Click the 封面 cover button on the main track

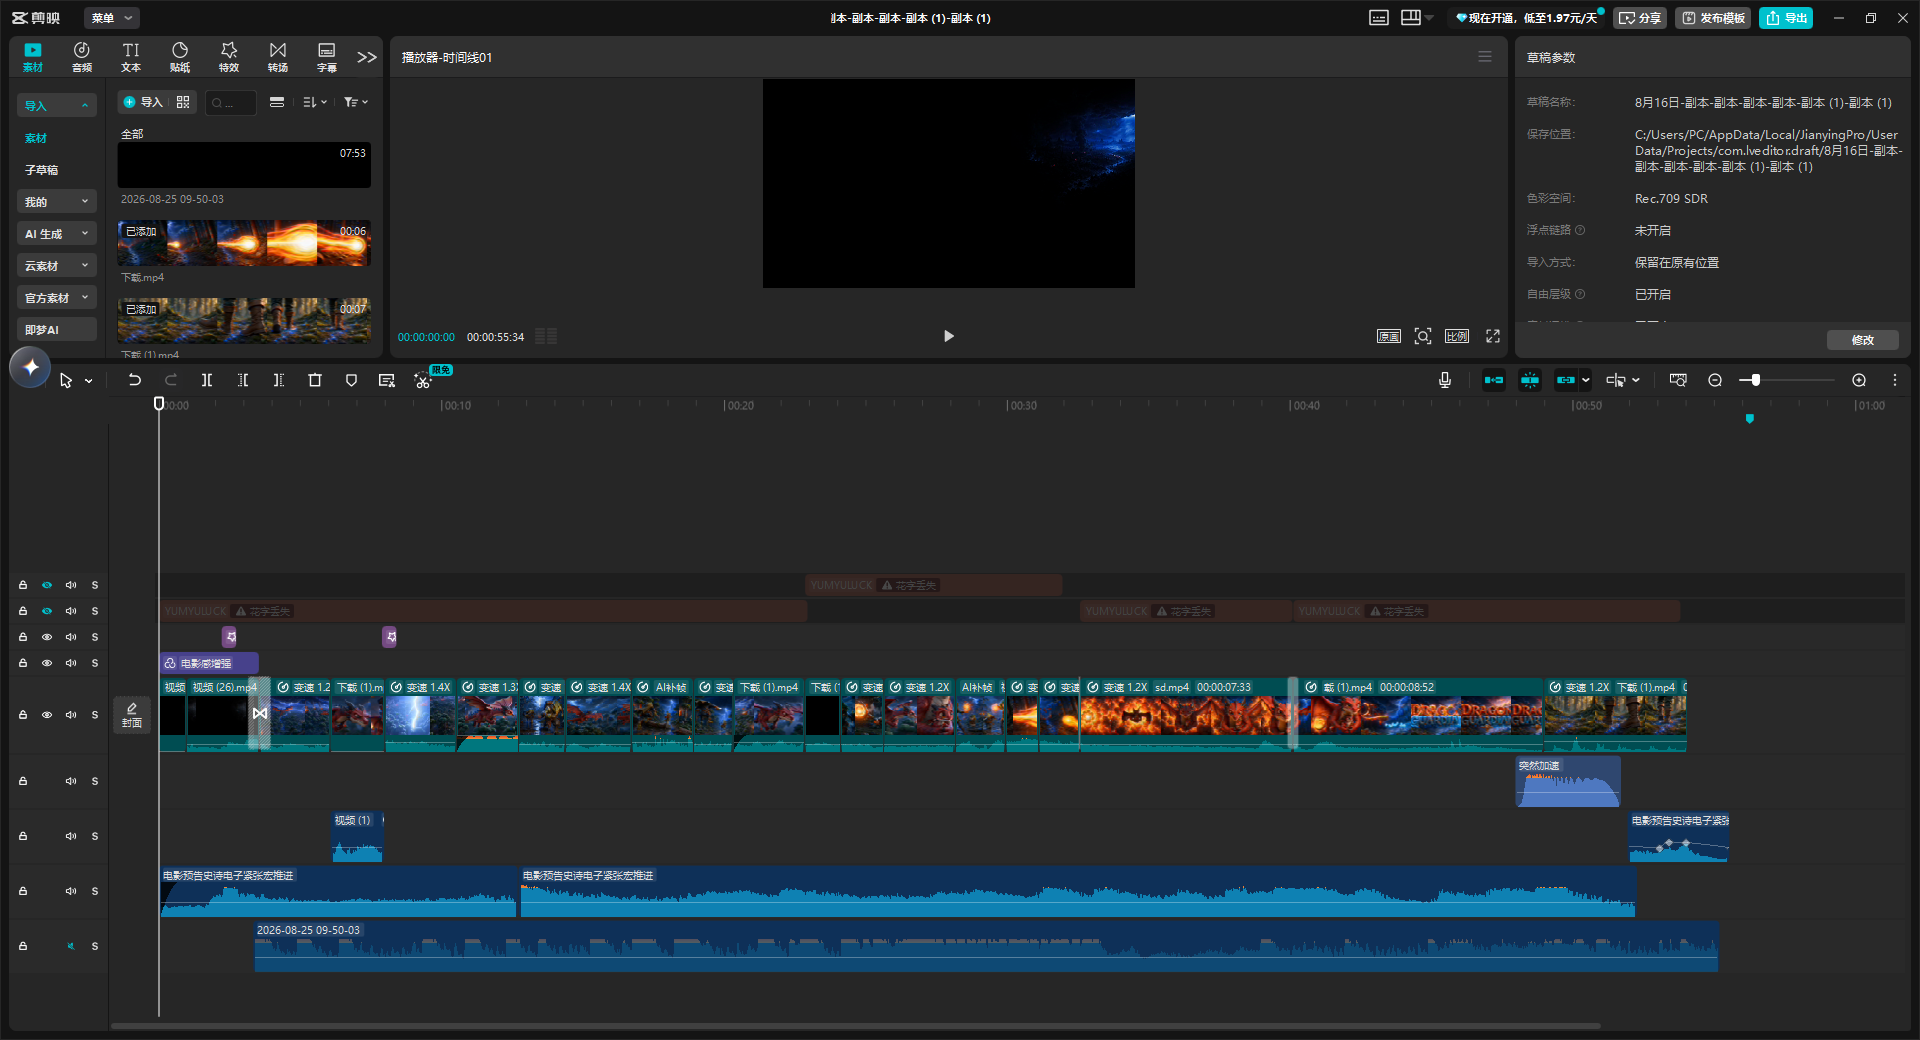132,714
